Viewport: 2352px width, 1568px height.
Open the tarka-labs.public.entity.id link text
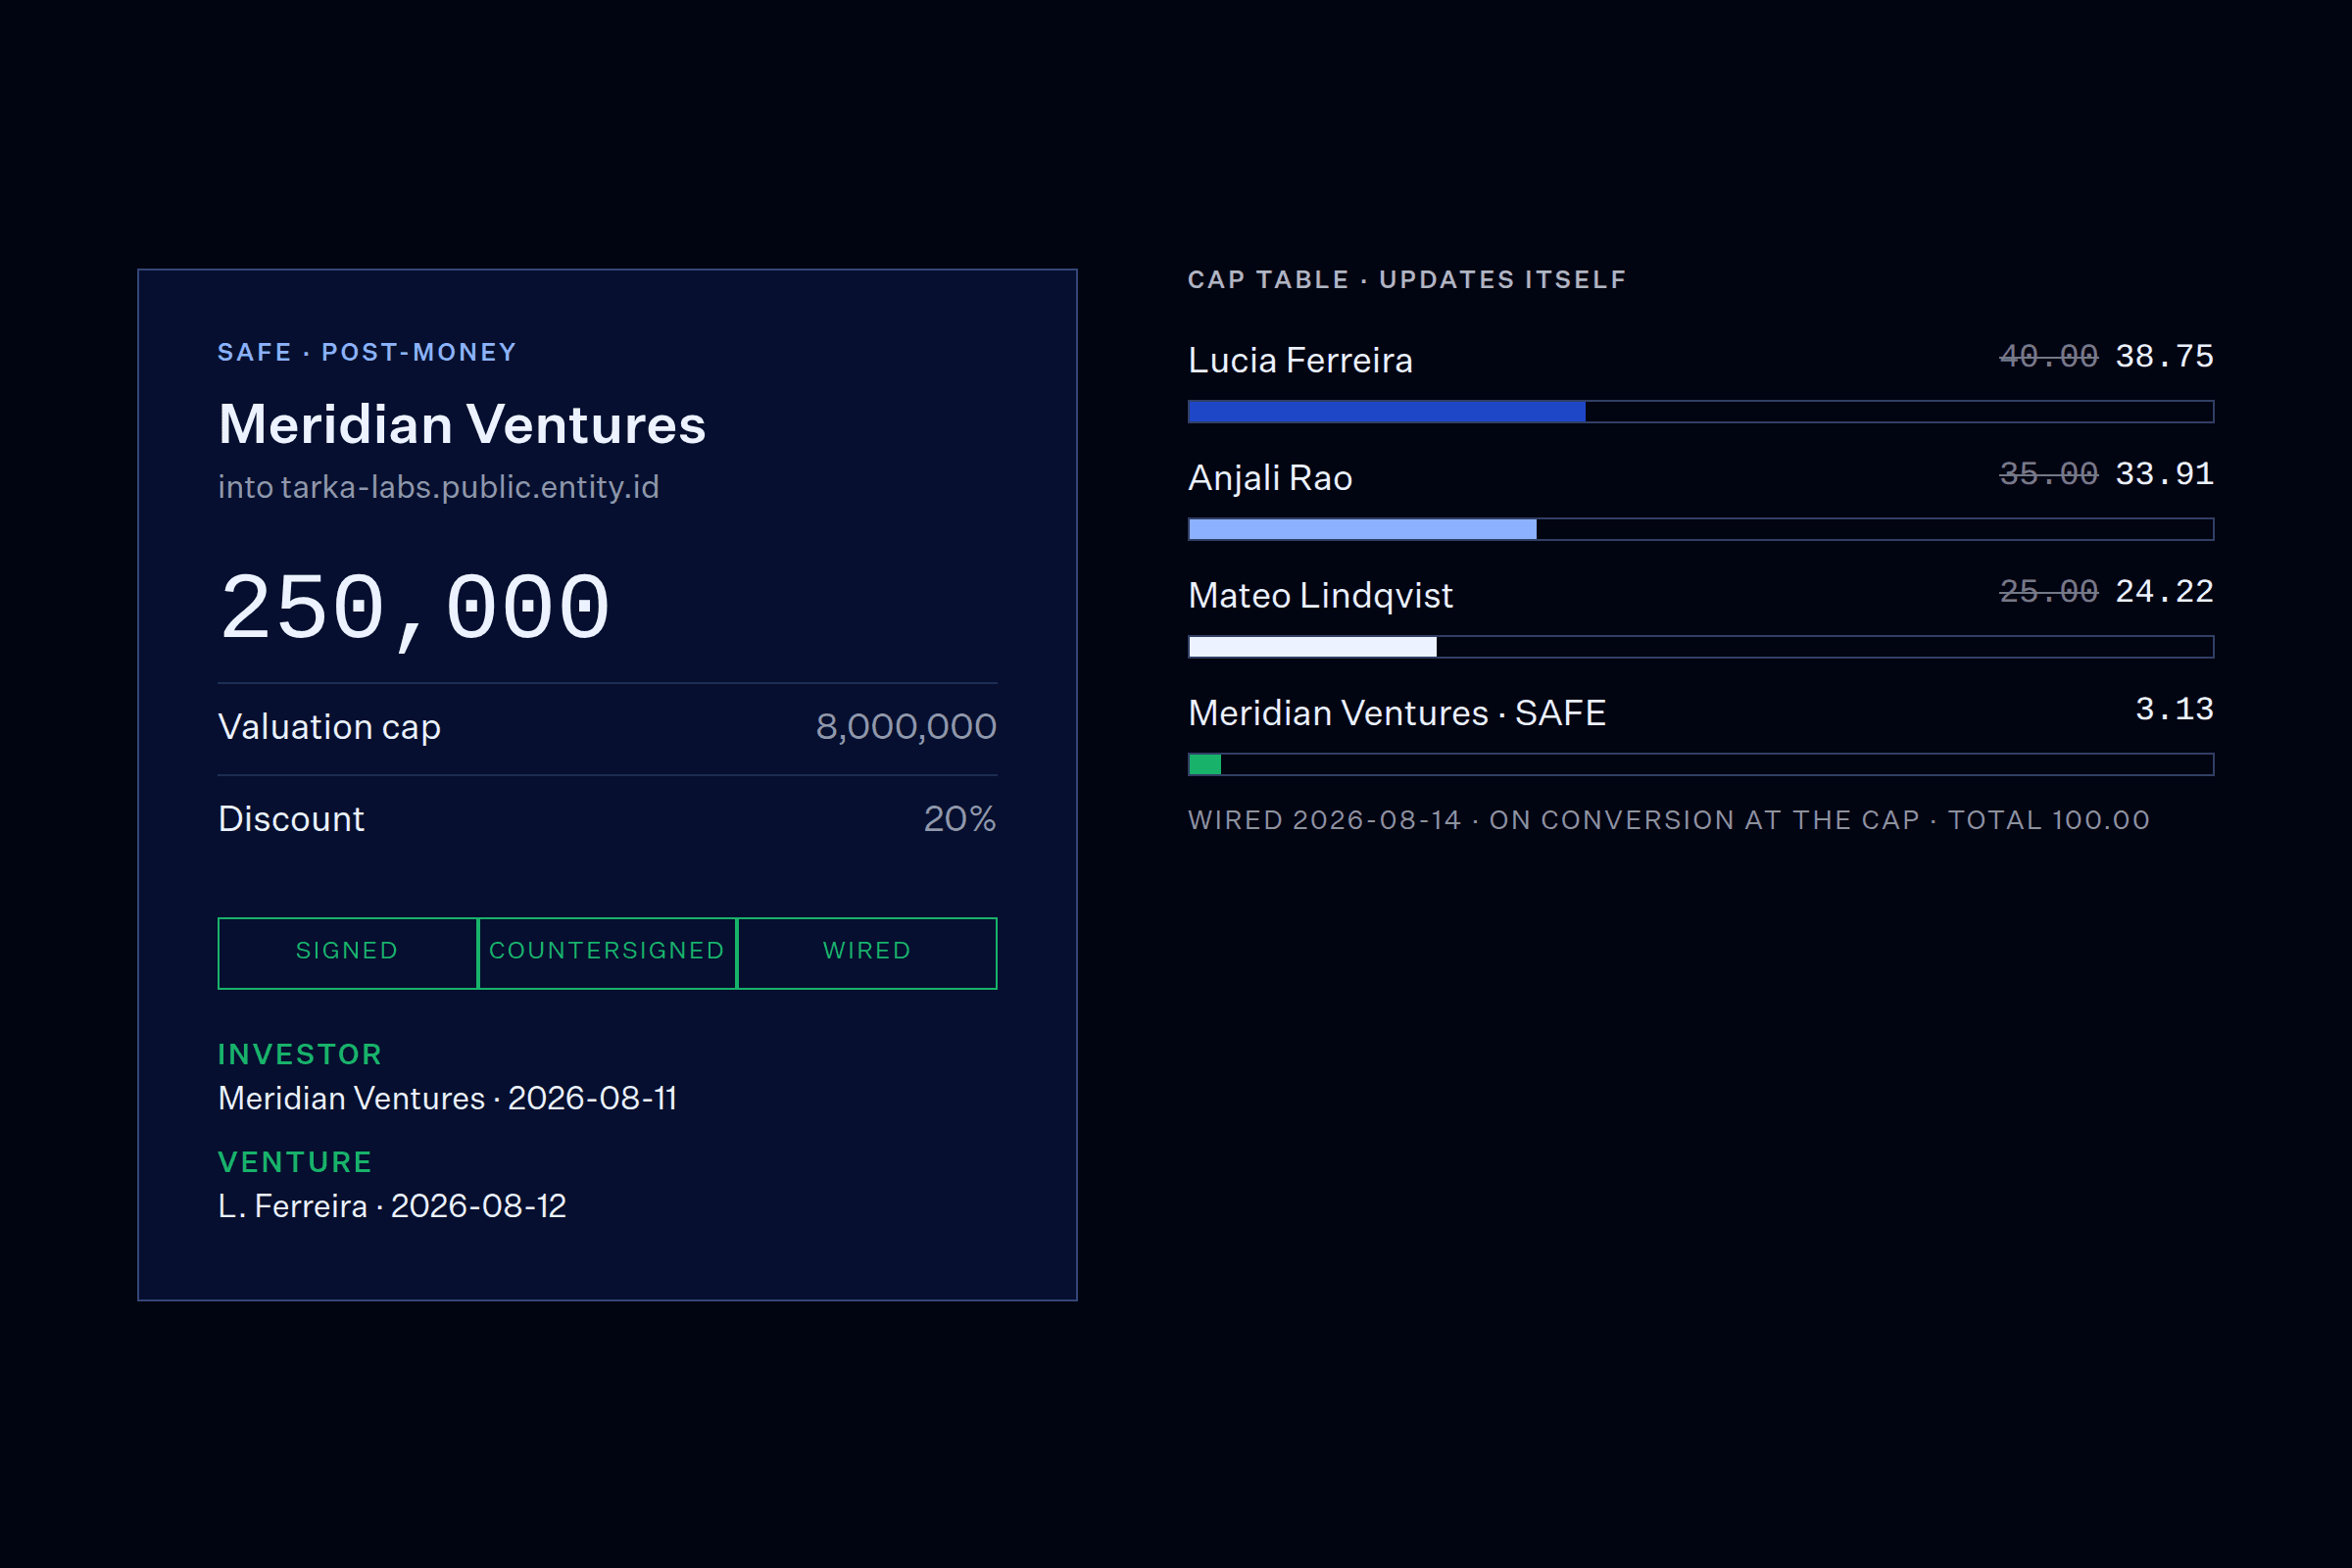470,487
